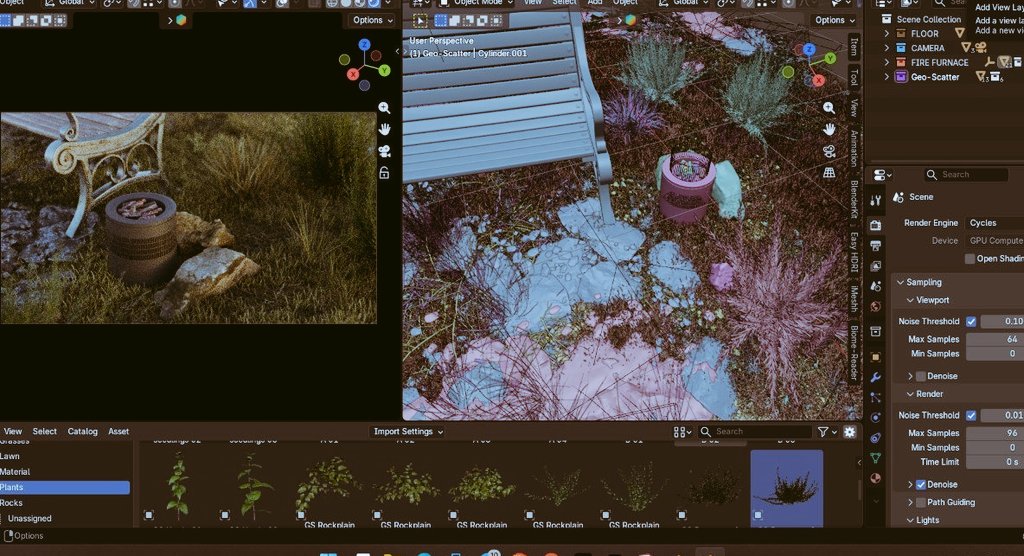Click asset browser settings gear icon
1024x556 pixels.
[850, 432]
